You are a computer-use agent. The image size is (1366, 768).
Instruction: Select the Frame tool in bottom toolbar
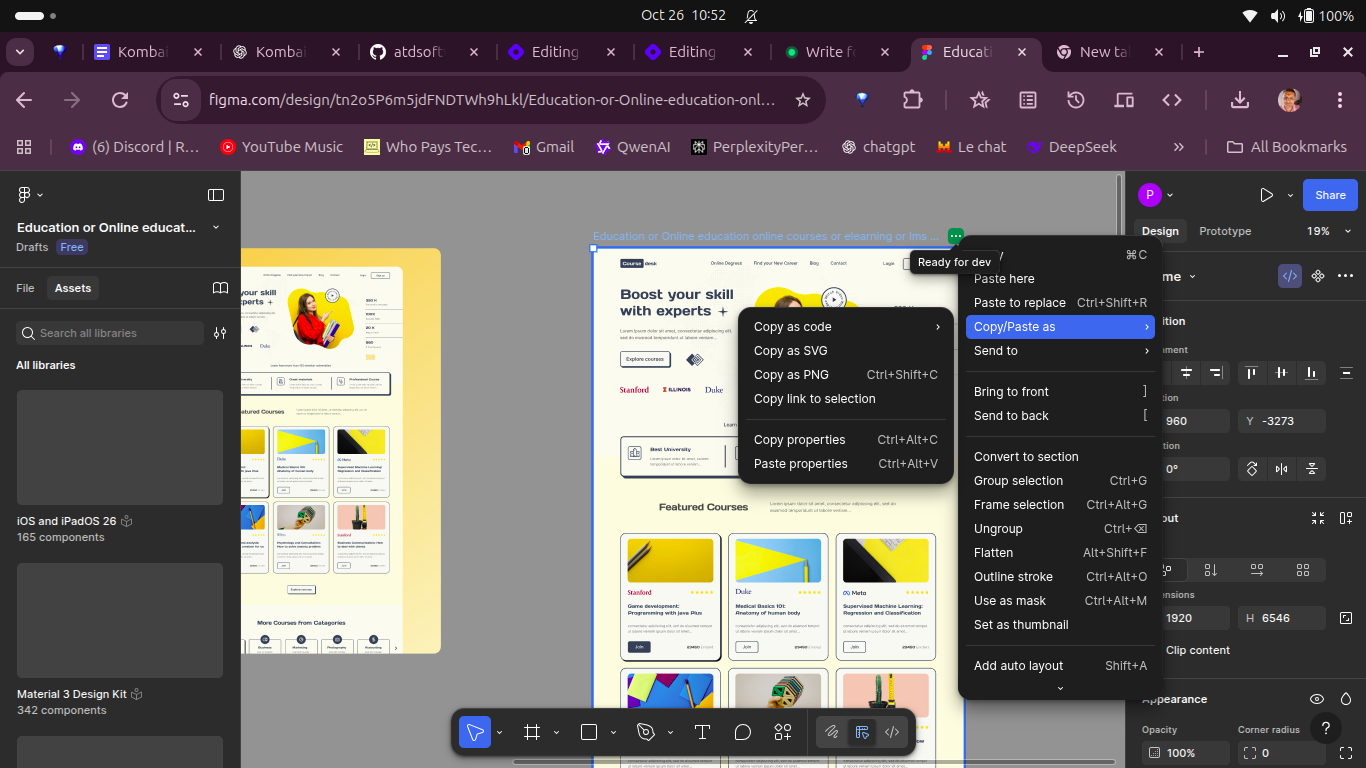tap(532, 732)
